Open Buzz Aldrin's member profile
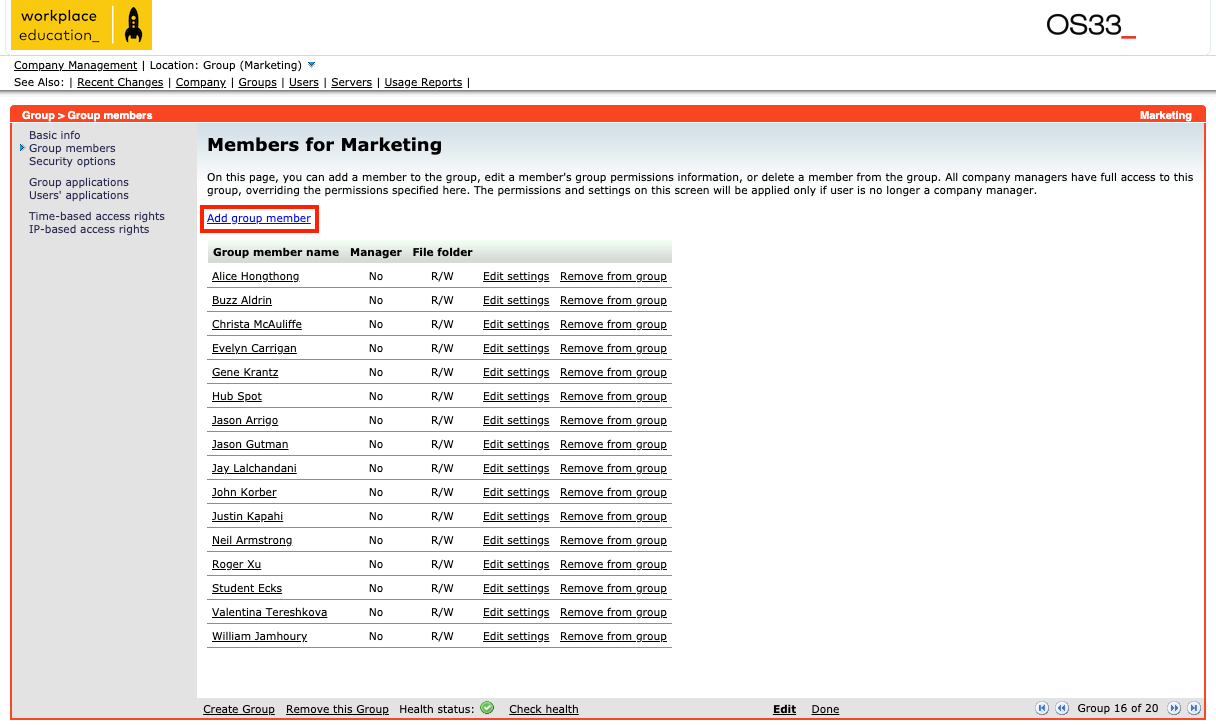This screenshot has width=1216, height=725. coord(242,300)
